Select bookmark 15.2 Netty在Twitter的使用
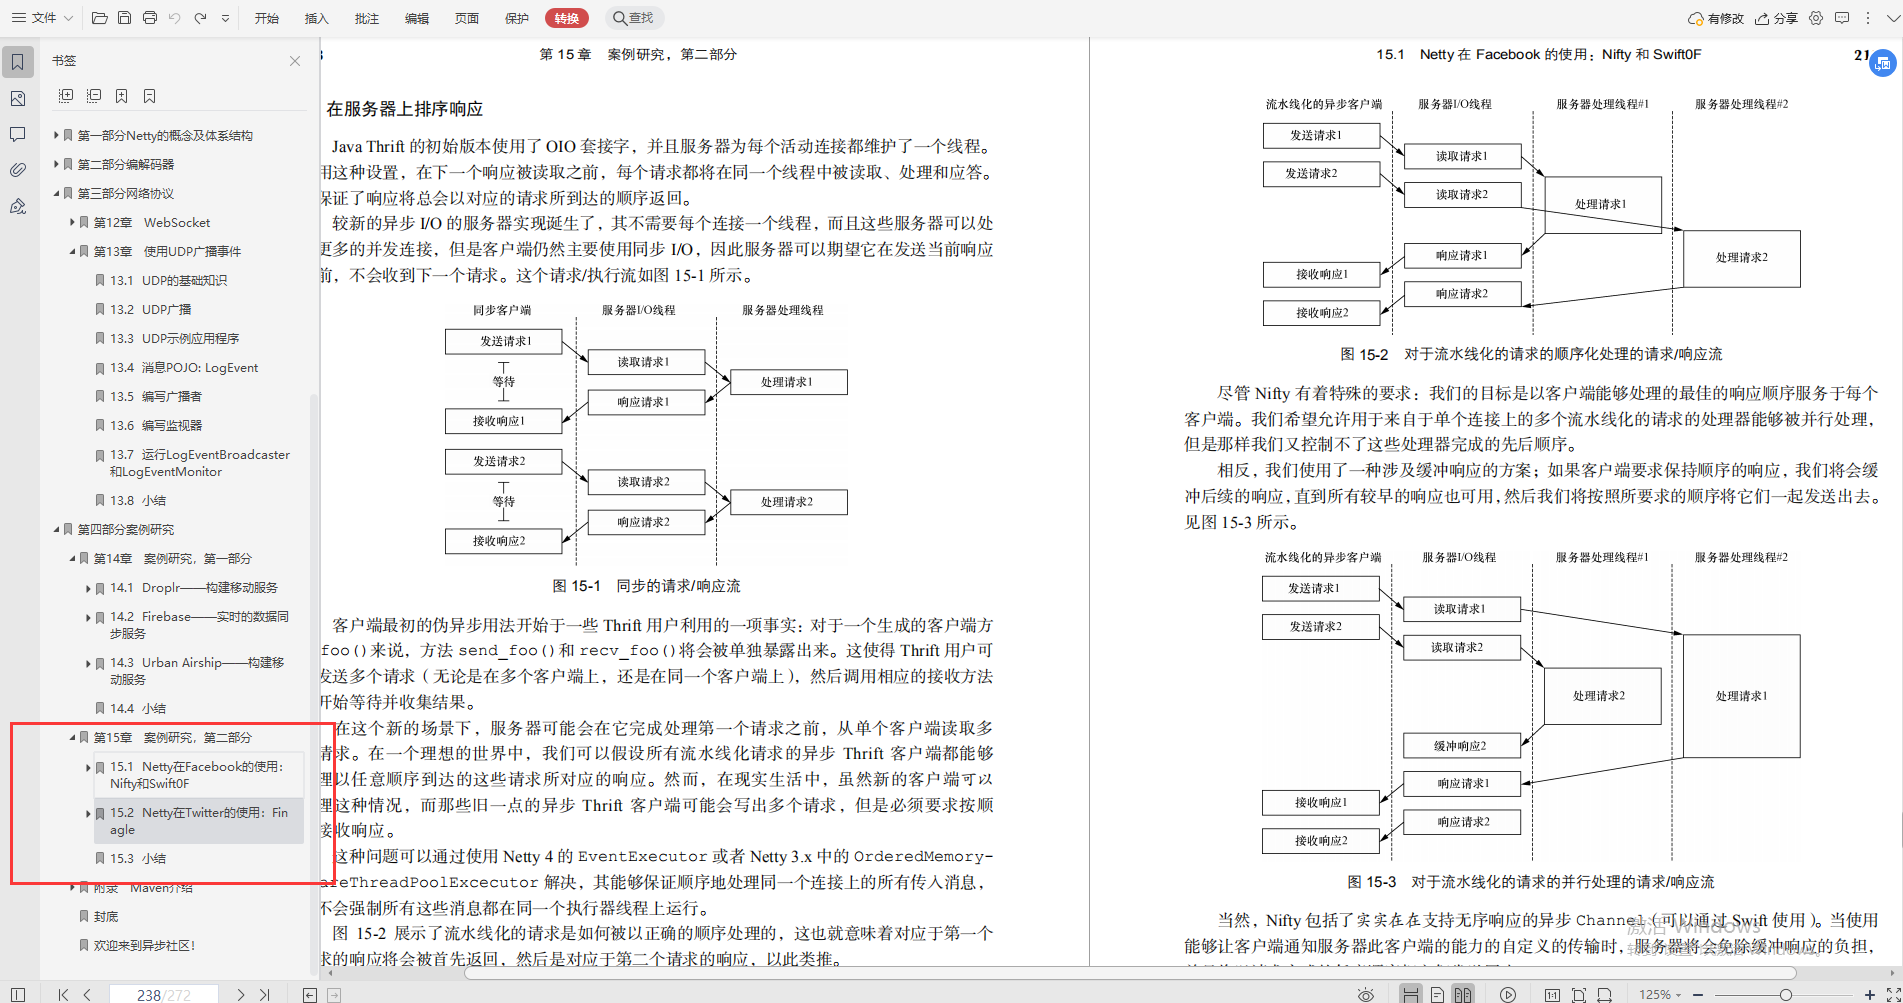The height and width of the screenshot is (1003, 1903). click(x=199, y=821)
